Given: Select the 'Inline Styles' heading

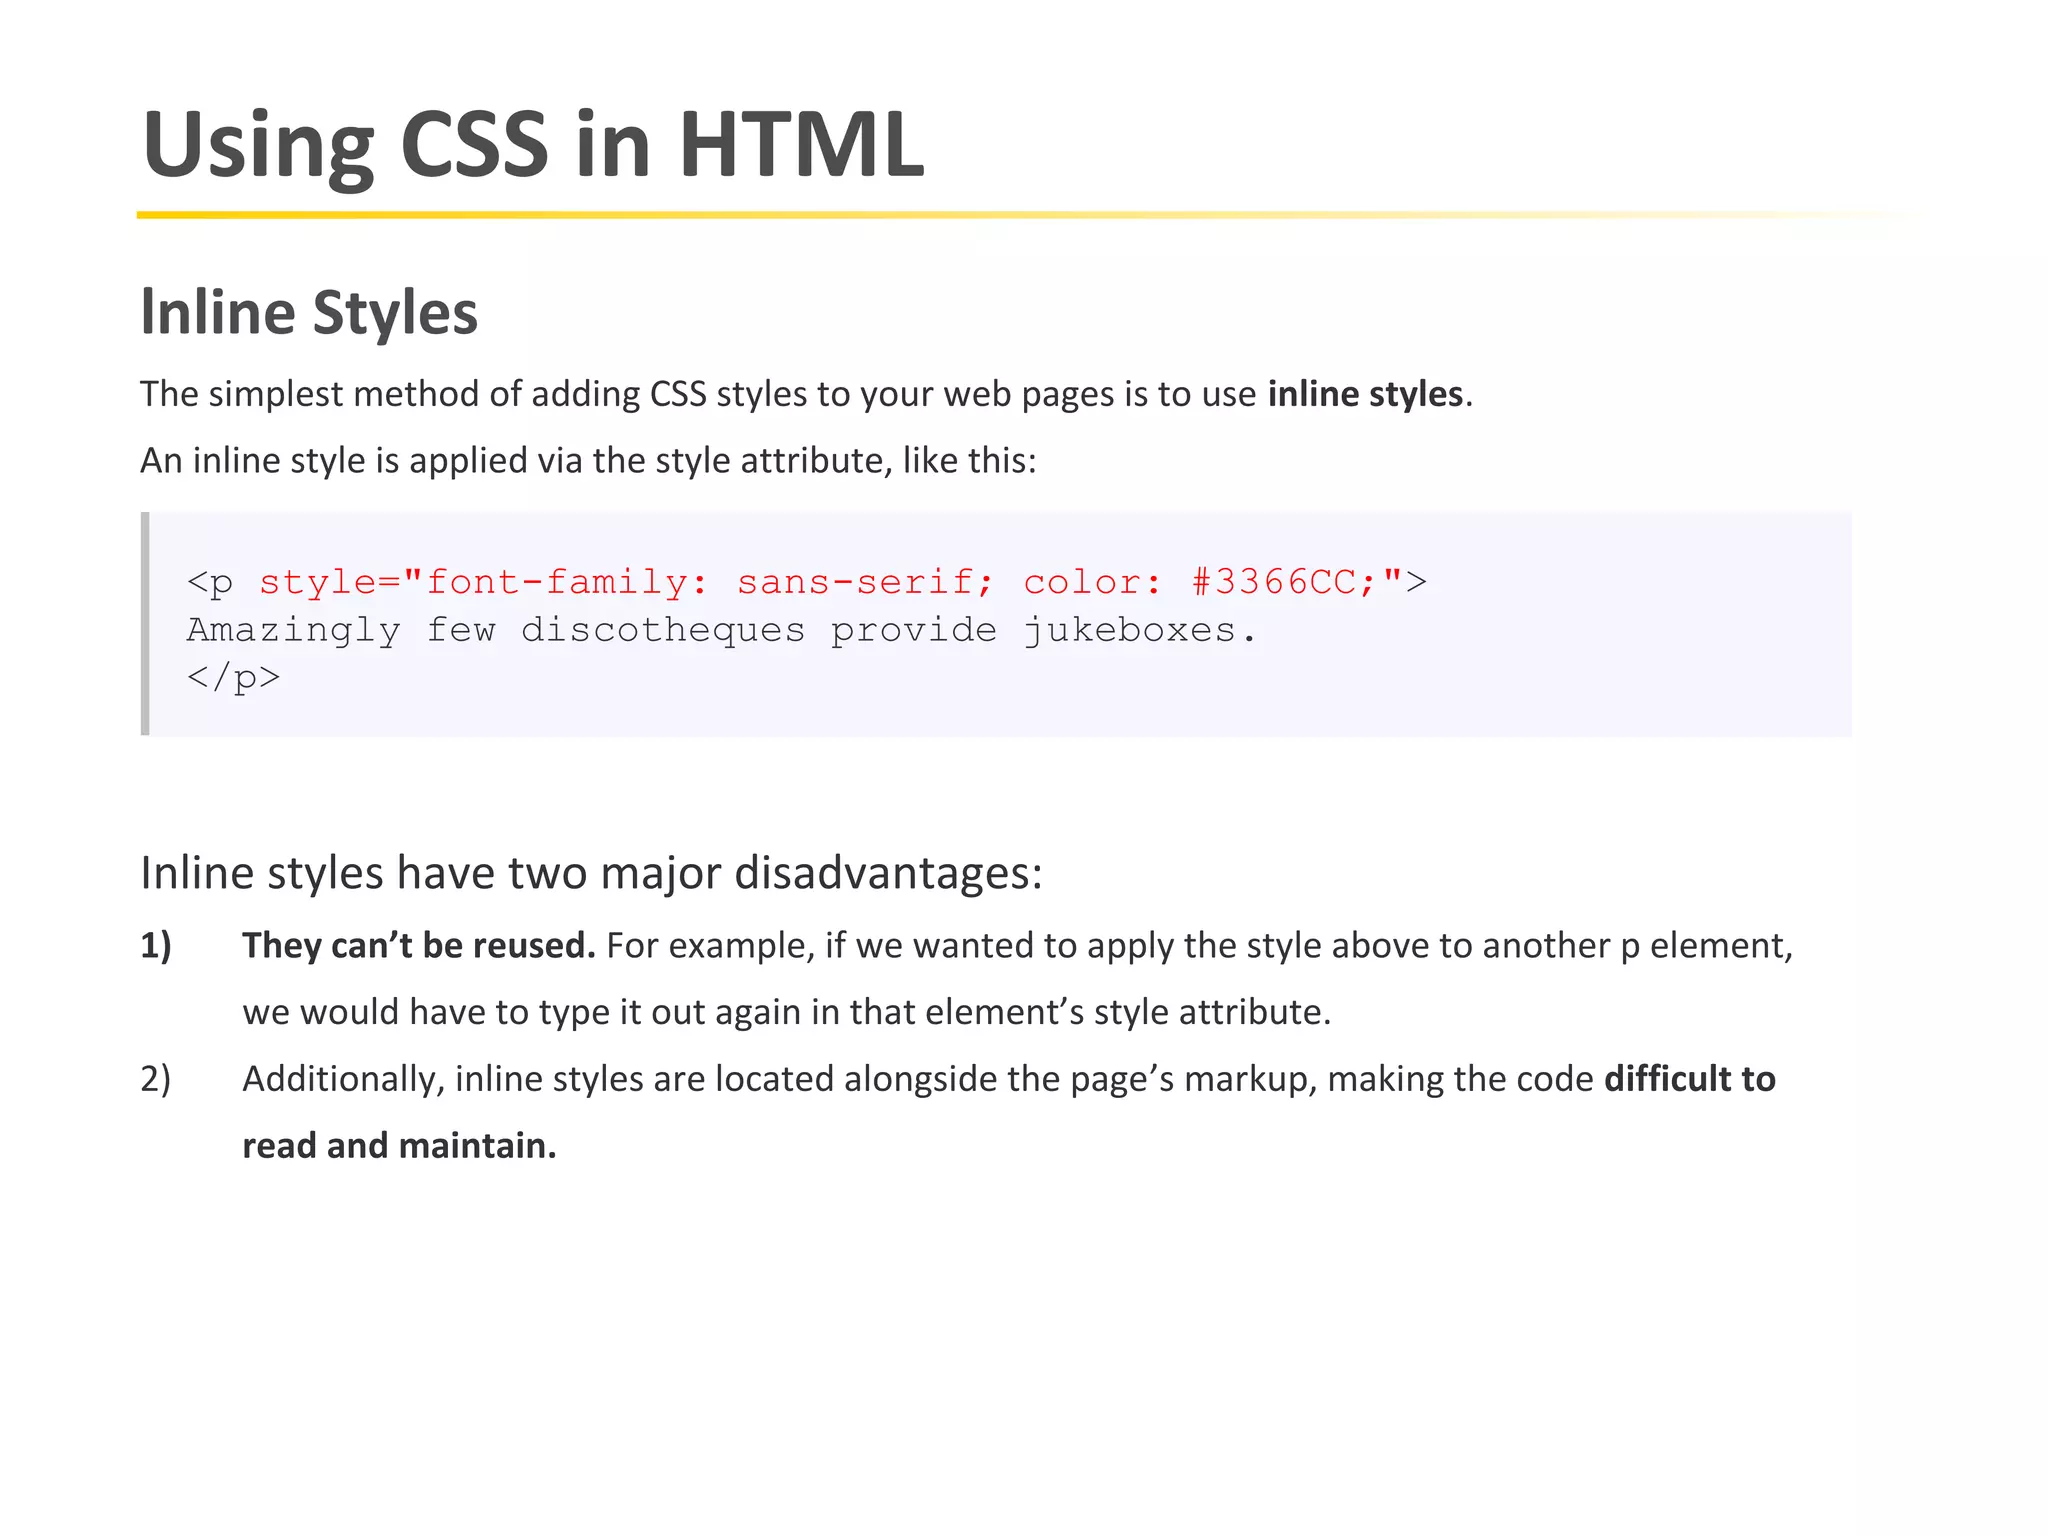Looking at the screenshot, I should 309,313.
